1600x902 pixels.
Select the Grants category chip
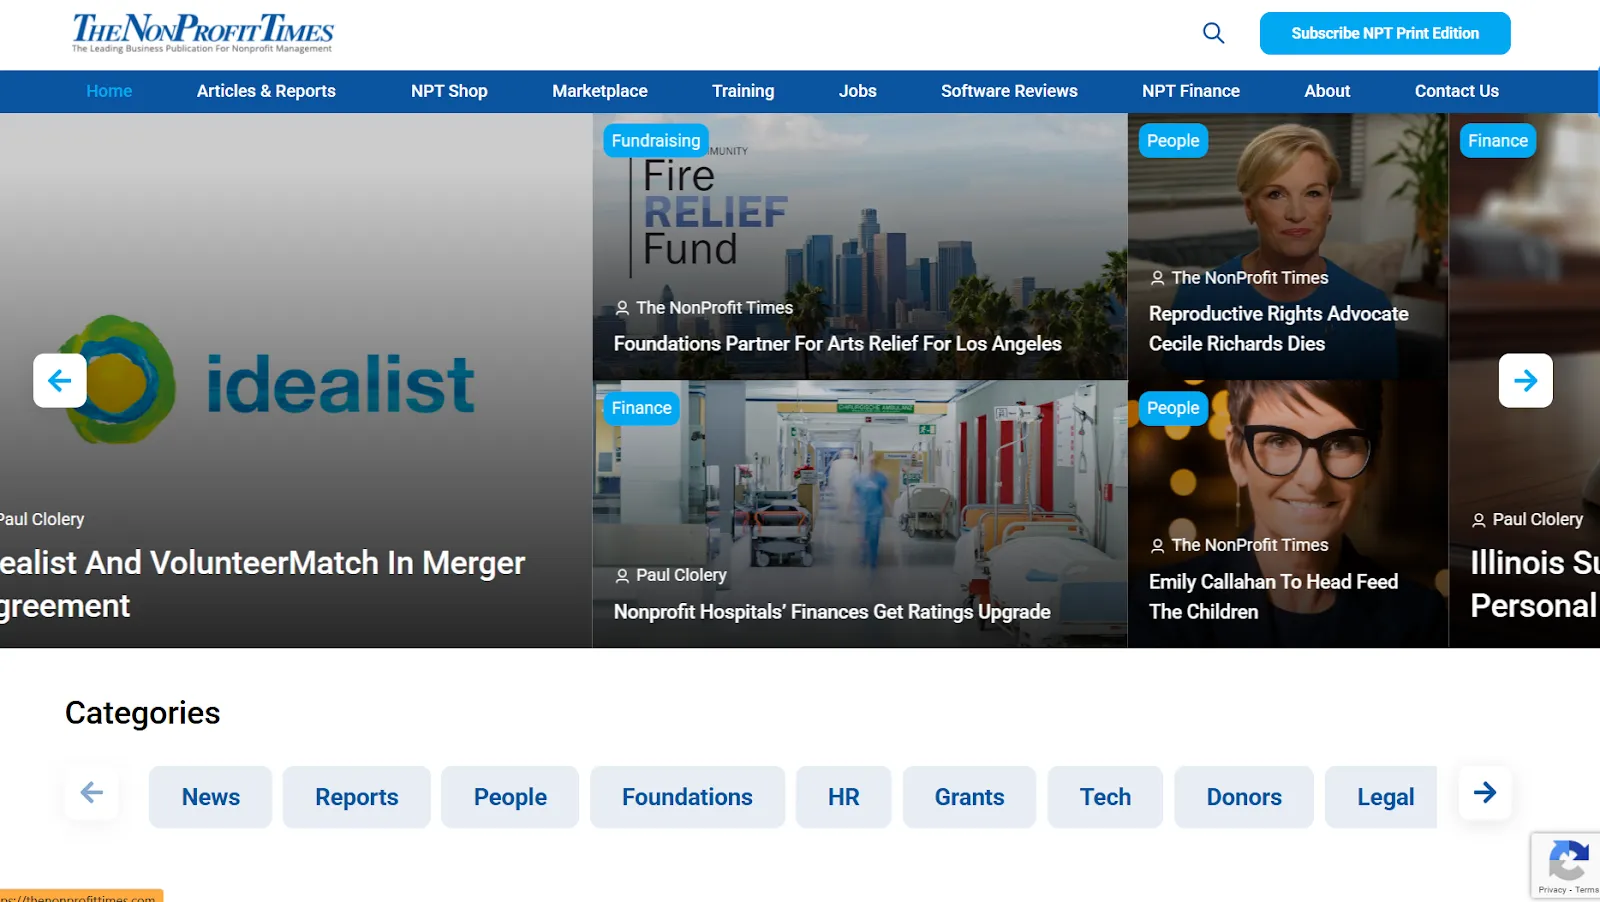click(969, 797)
